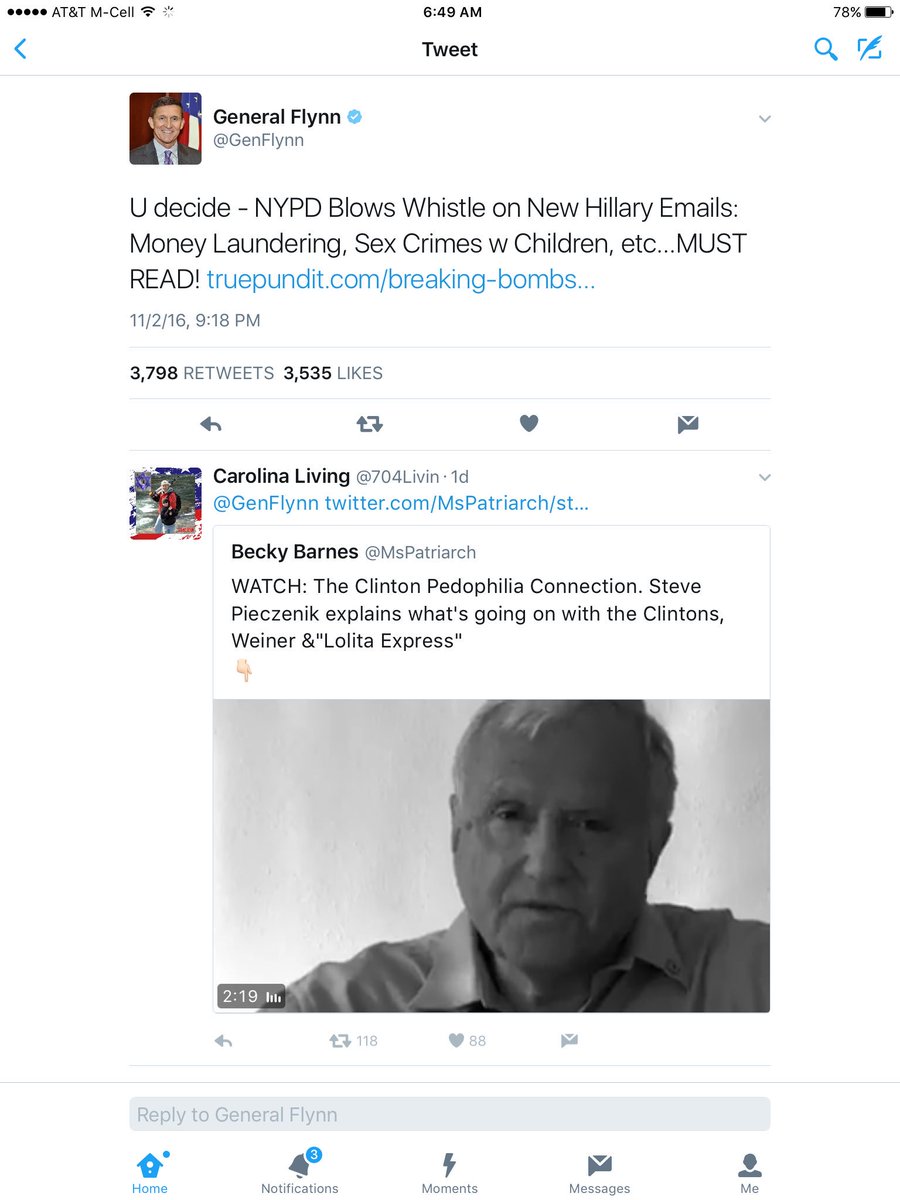The width and height of the screenshot is (900, 1200).
Task: Like General Flynn's tweet heart icon
Action: [x=529, y=424]
